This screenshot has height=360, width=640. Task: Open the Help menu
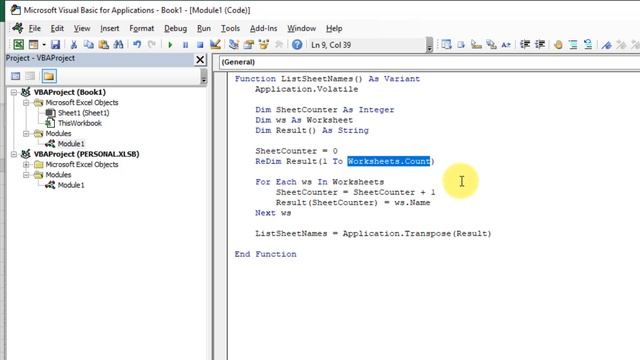coord(334,28)
